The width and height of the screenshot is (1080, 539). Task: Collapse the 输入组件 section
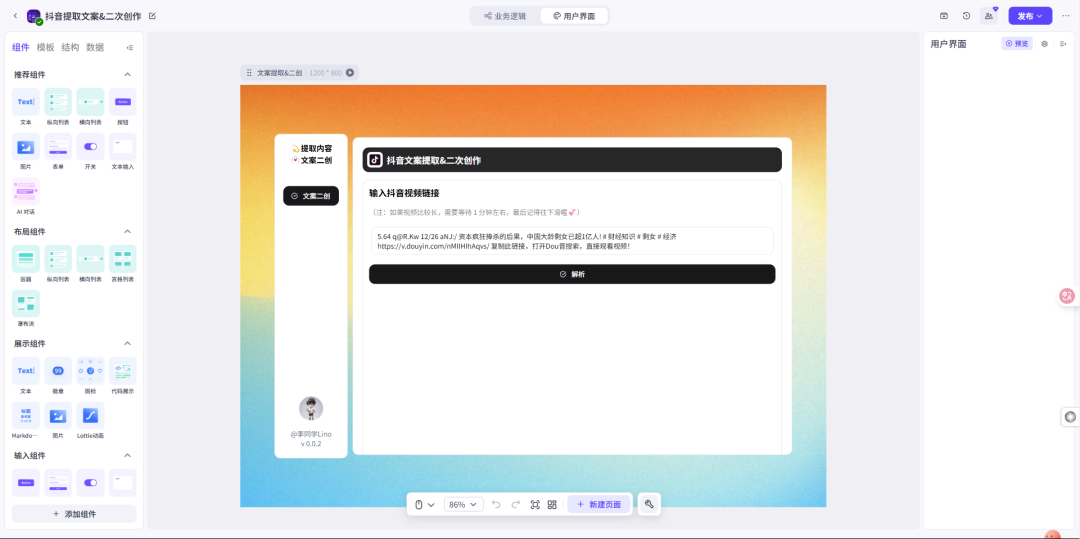click(x=127, y=456)
